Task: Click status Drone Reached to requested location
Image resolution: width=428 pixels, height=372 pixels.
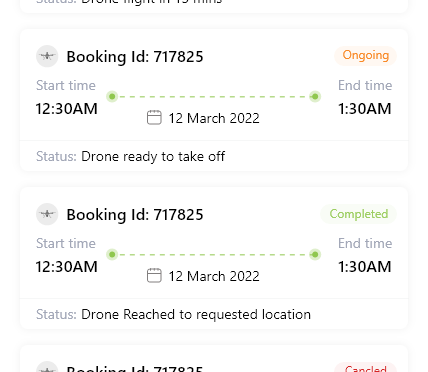Action: tap(196, 315)
